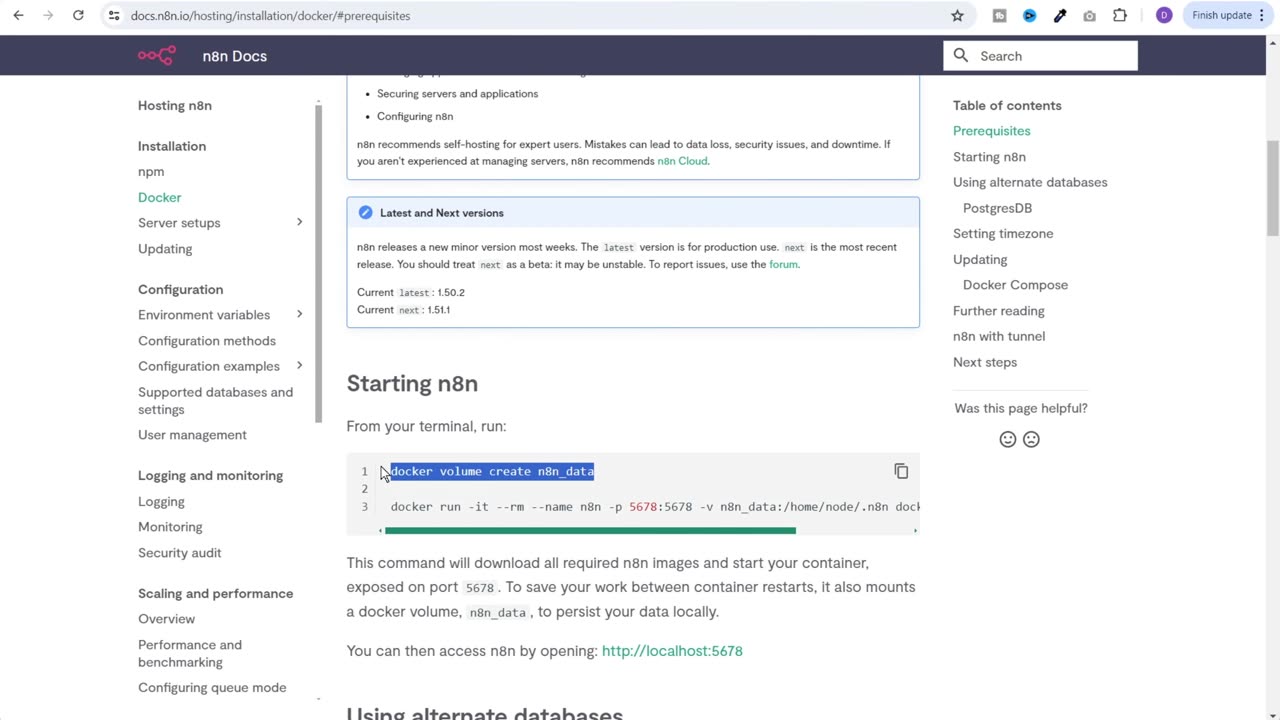Image resolution: width=1280 pixels, height=720 pixels.
Task: Click the camera screenshot extension icon
Action: 1089,15
